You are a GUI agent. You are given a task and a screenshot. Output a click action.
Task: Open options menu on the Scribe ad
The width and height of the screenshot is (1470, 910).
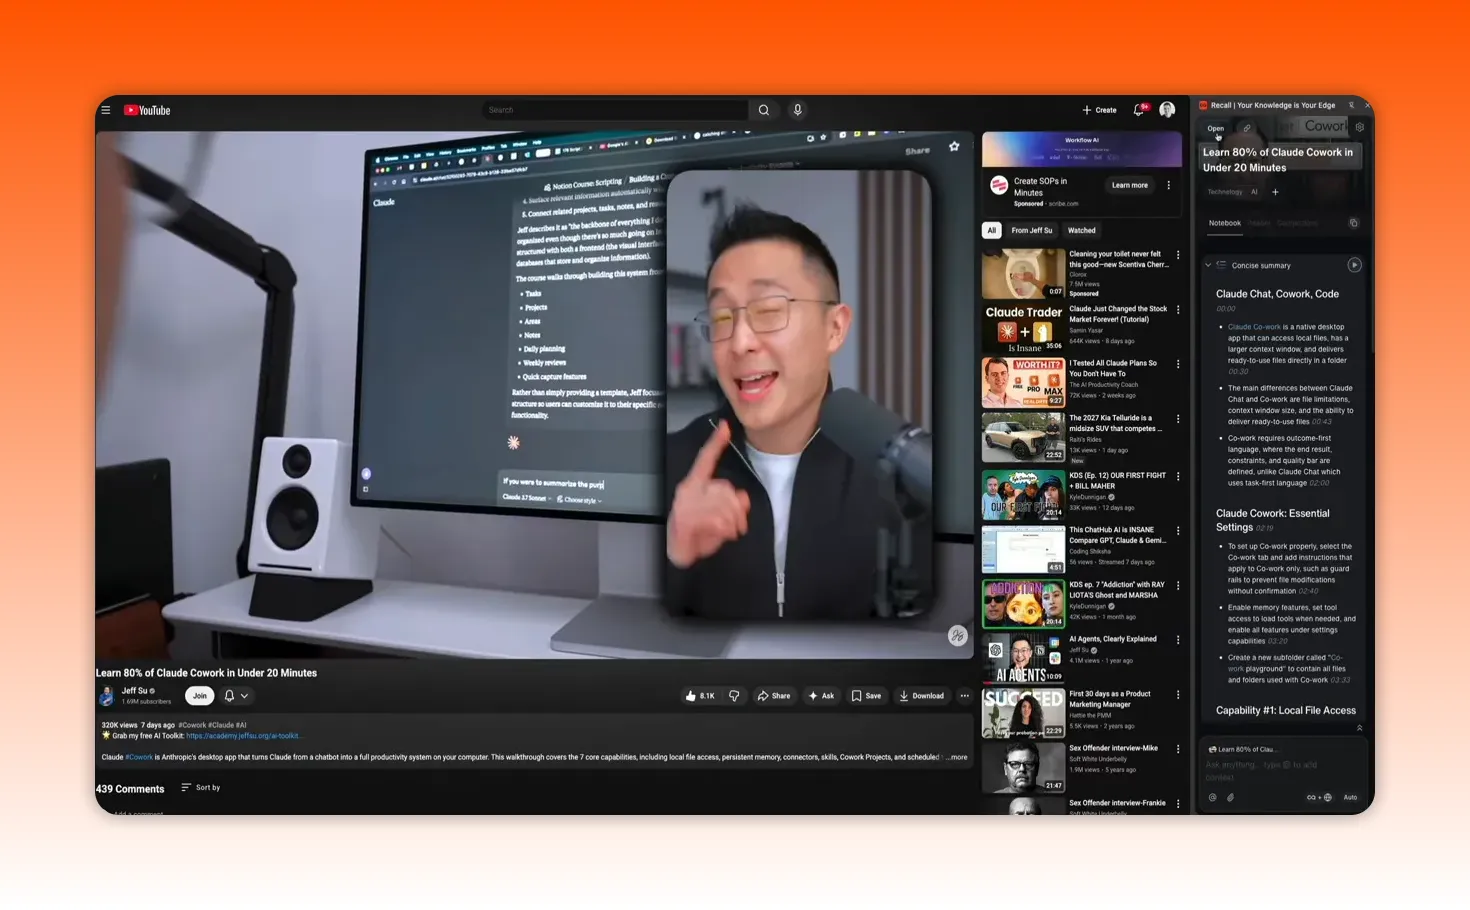tap(1168, 185)
